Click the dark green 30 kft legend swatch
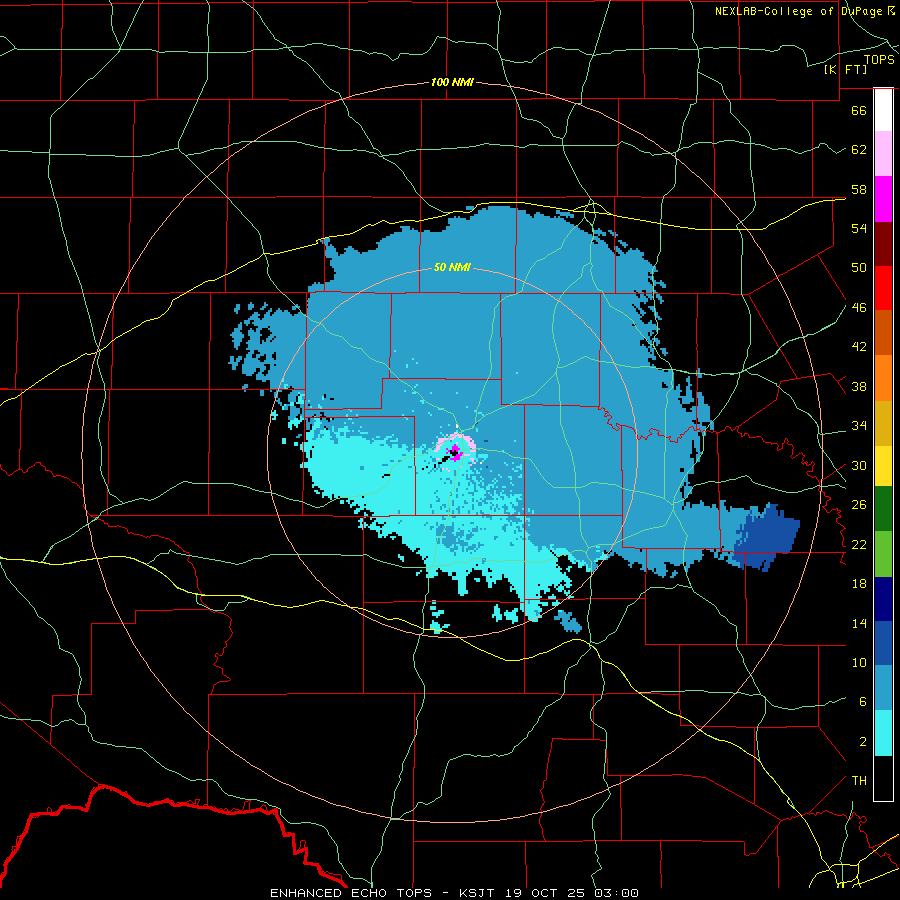This screenshot has height=900, width=900. click(883, 509)
